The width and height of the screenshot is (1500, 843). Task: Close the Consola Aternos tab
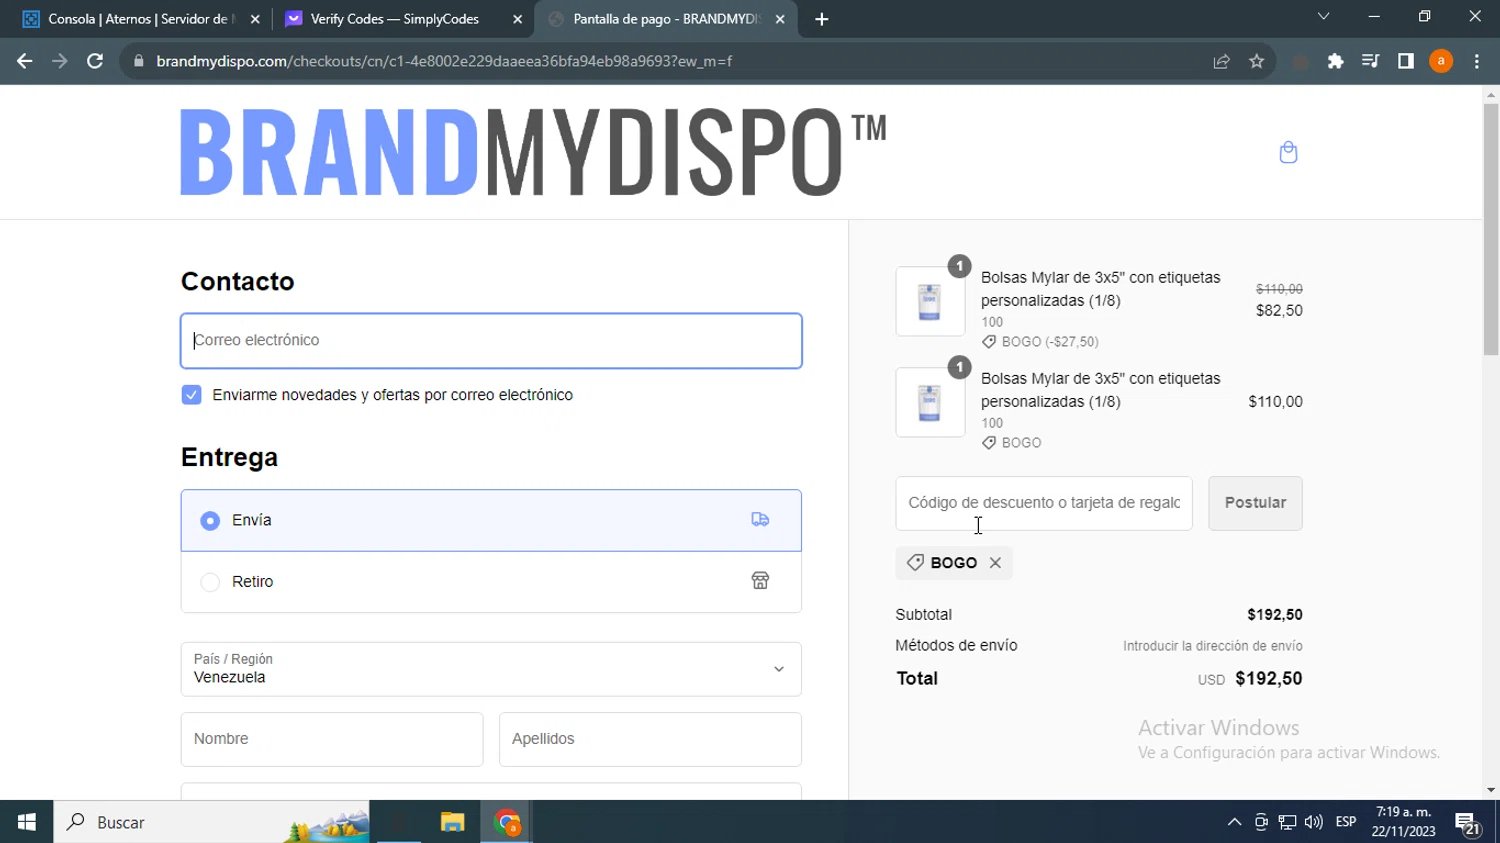pos(255,19)
